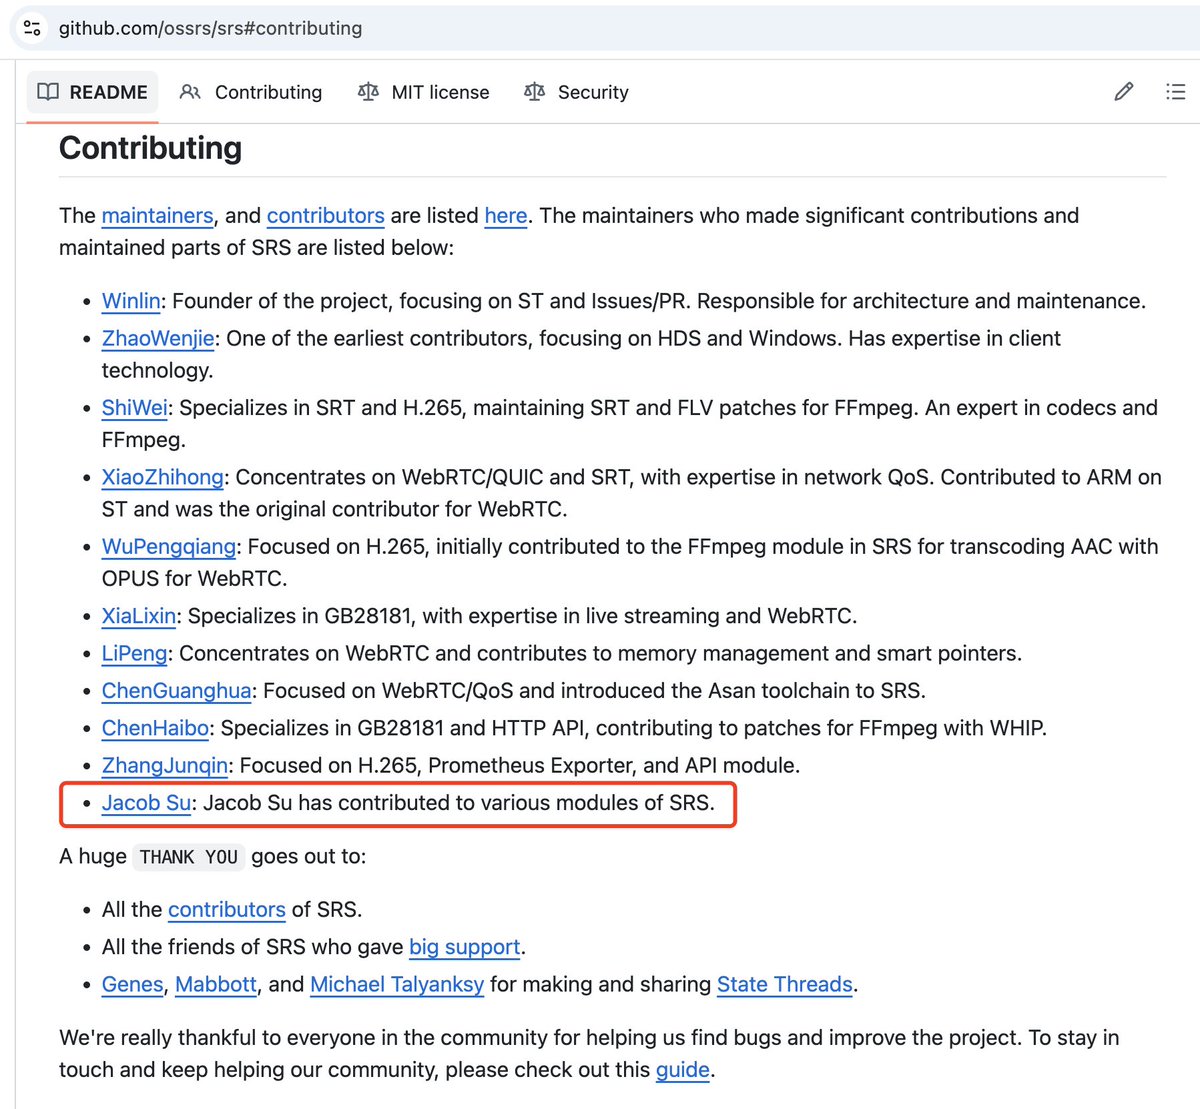Open the README tab

(x=93, y=92)
